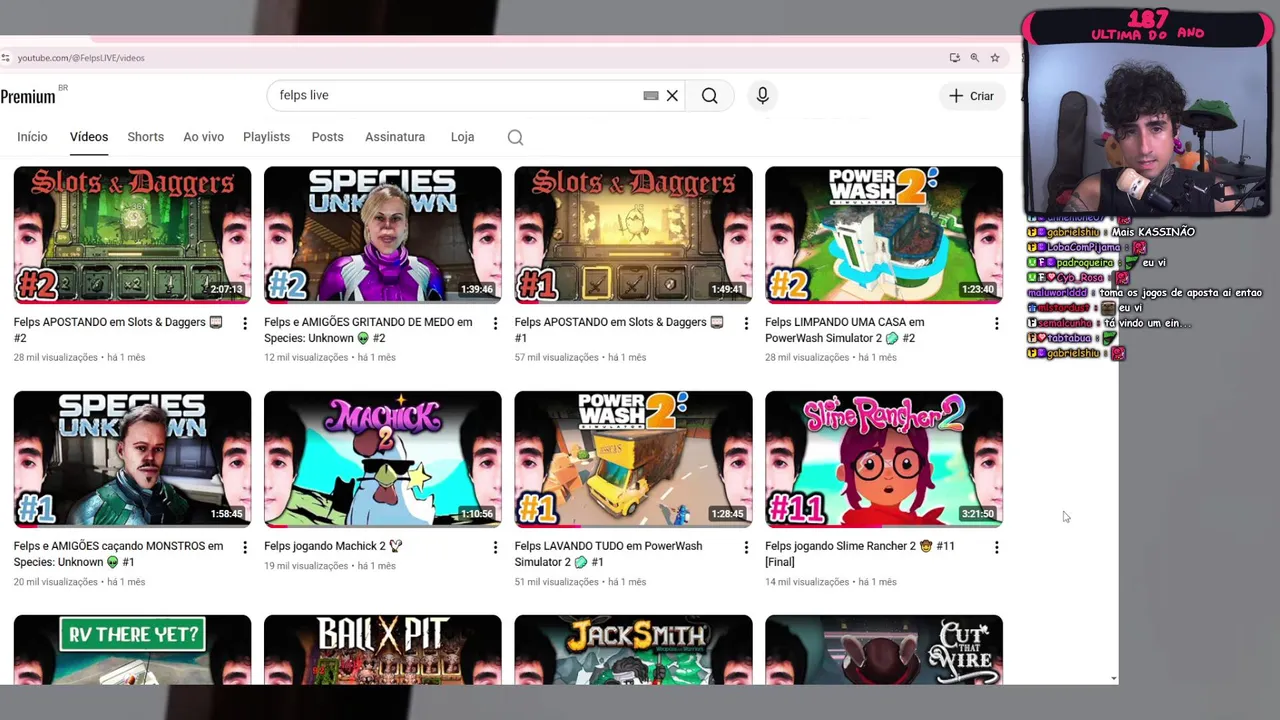The width and height of the screenshot is (1280, 720).
Task: Play Slots & Daggers #1 thumbnail (1:49:41)
Action: tap(633, 234)
